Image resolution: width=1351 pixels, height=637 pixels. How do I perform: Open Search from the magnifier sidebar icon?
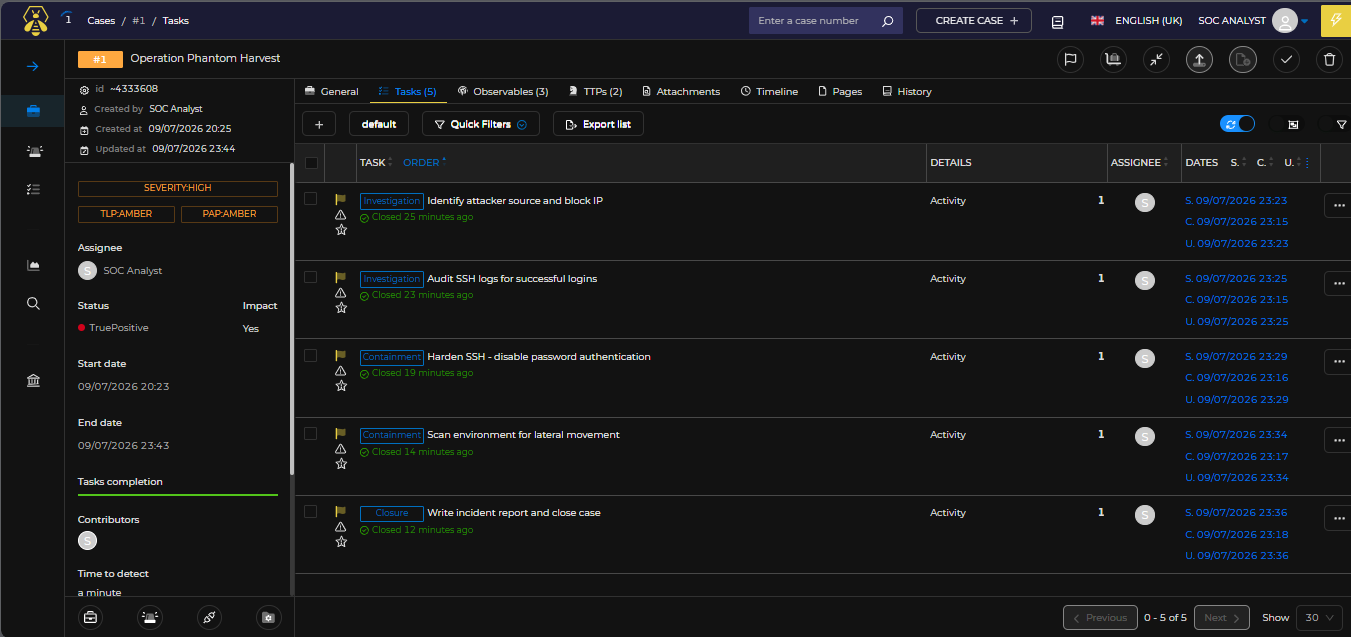point(33,303)
